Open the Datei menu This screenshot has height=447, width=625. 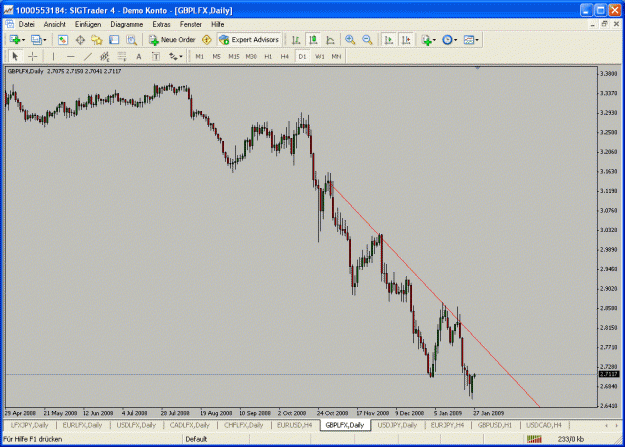click(x=26, y=24)
